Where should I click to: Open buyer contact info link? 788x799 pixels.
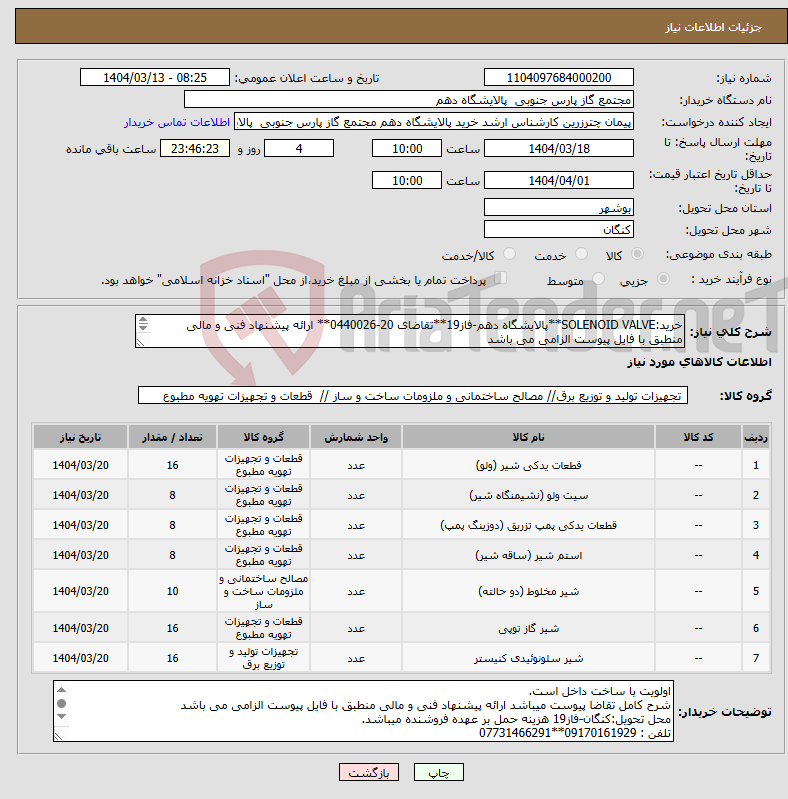coord(177,122)
